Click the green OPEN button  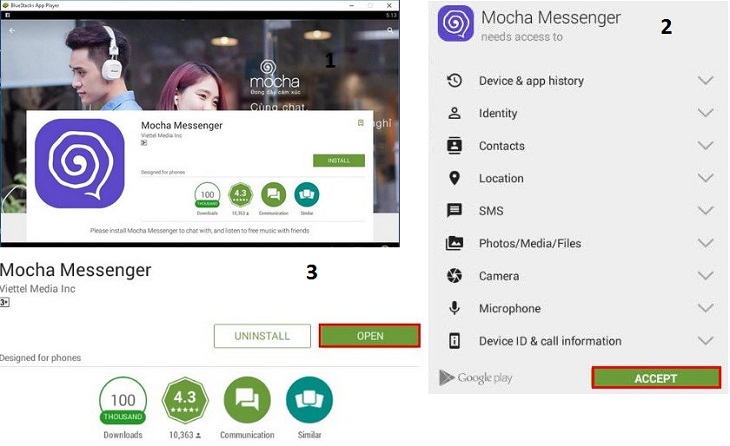click(x=370, y=336)
